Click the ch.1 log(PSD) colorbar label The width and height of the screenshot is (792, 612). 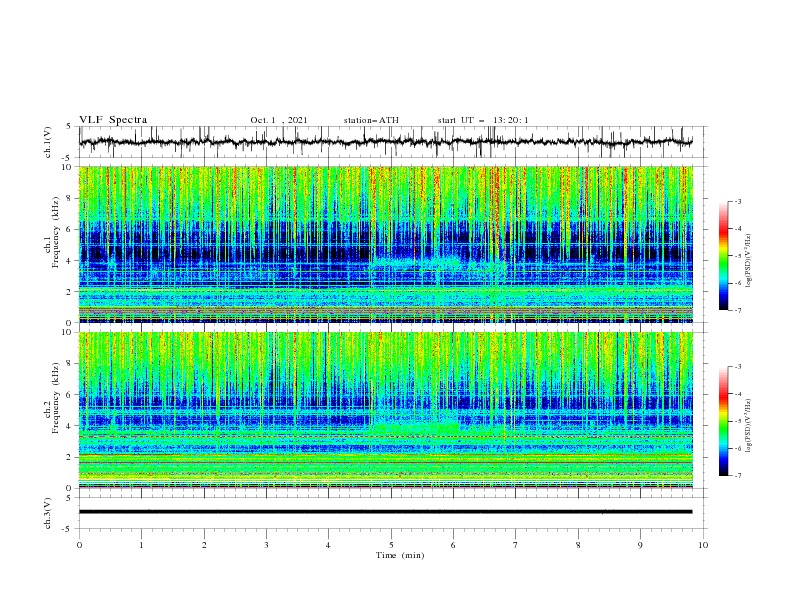pyautogui.click(x=748, y=261)
